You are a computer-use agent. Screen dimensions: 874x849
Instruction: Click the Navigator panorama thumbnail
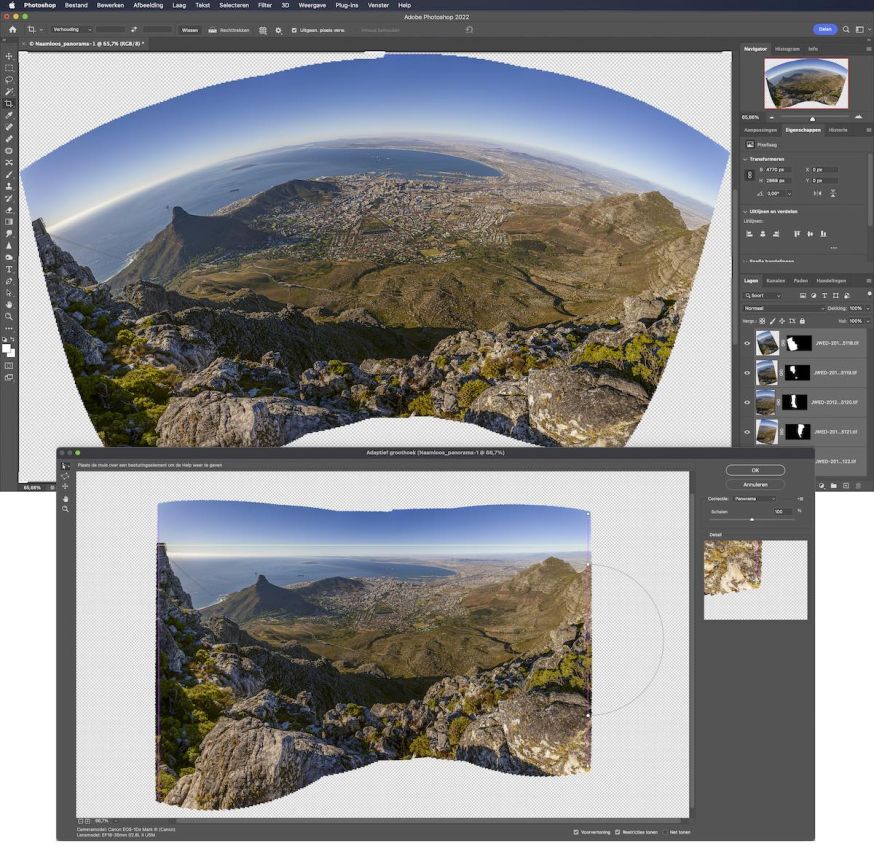pyautogui.click(x=806, y=83)
